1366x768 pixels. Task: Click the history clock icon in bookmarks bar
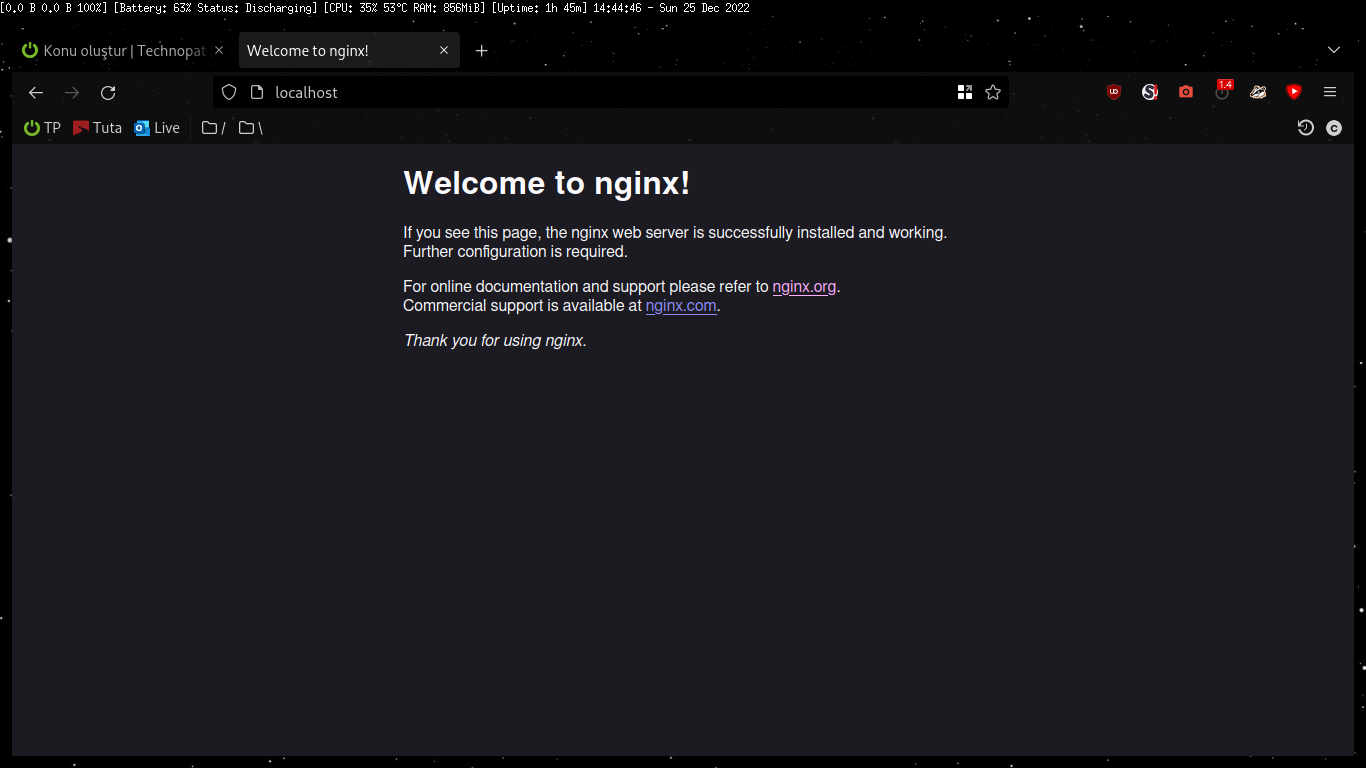(x=1305, y=128)
